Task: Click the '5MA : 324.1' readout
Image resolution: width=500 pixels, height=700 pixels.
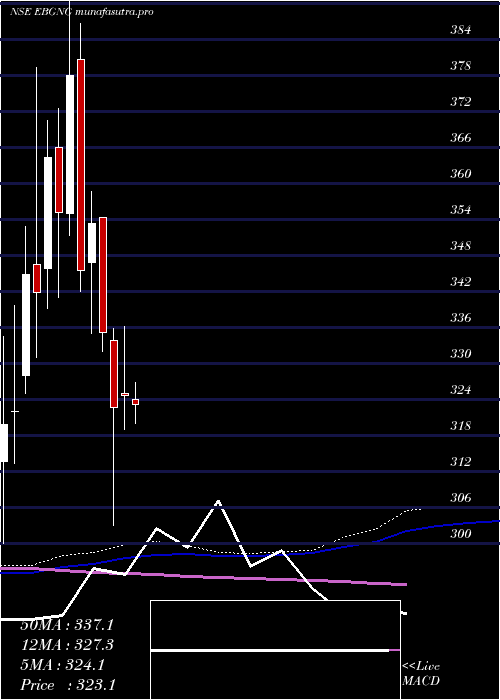Action: [x=63, y=665]
